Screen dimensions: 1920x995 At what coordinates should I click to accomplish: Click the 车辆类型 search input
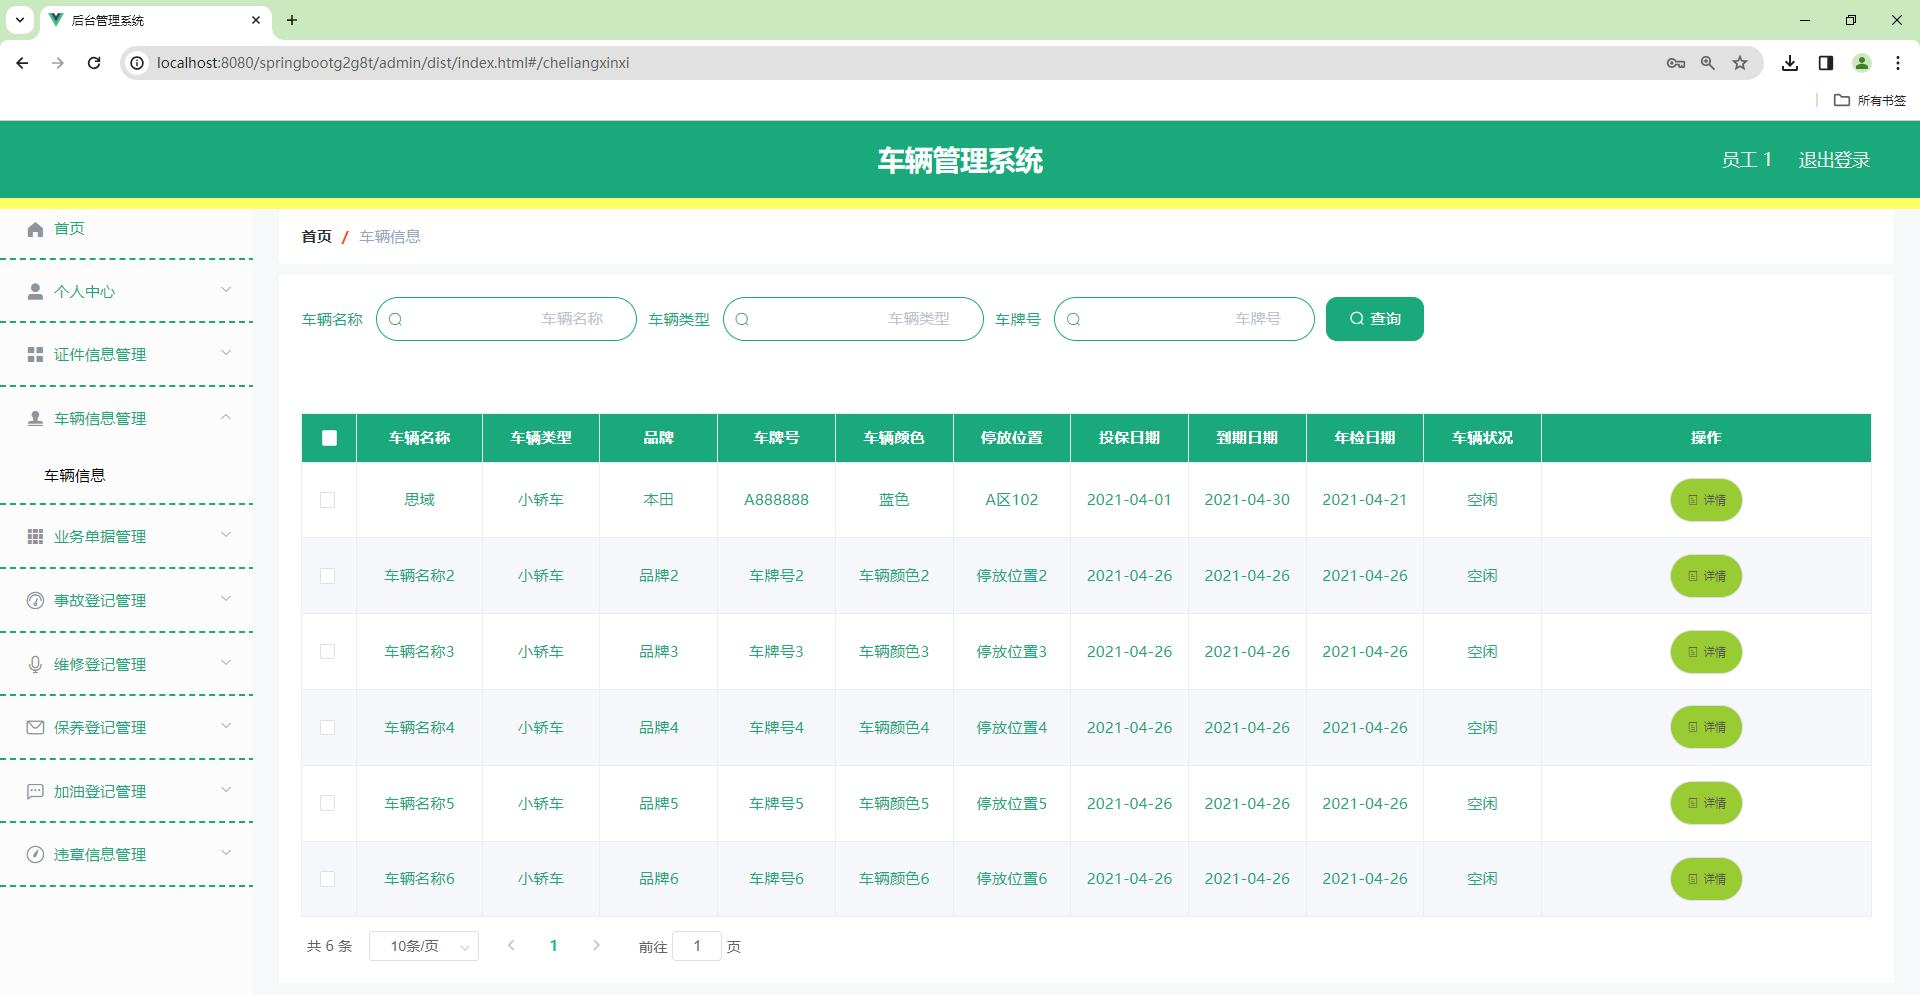853,319
